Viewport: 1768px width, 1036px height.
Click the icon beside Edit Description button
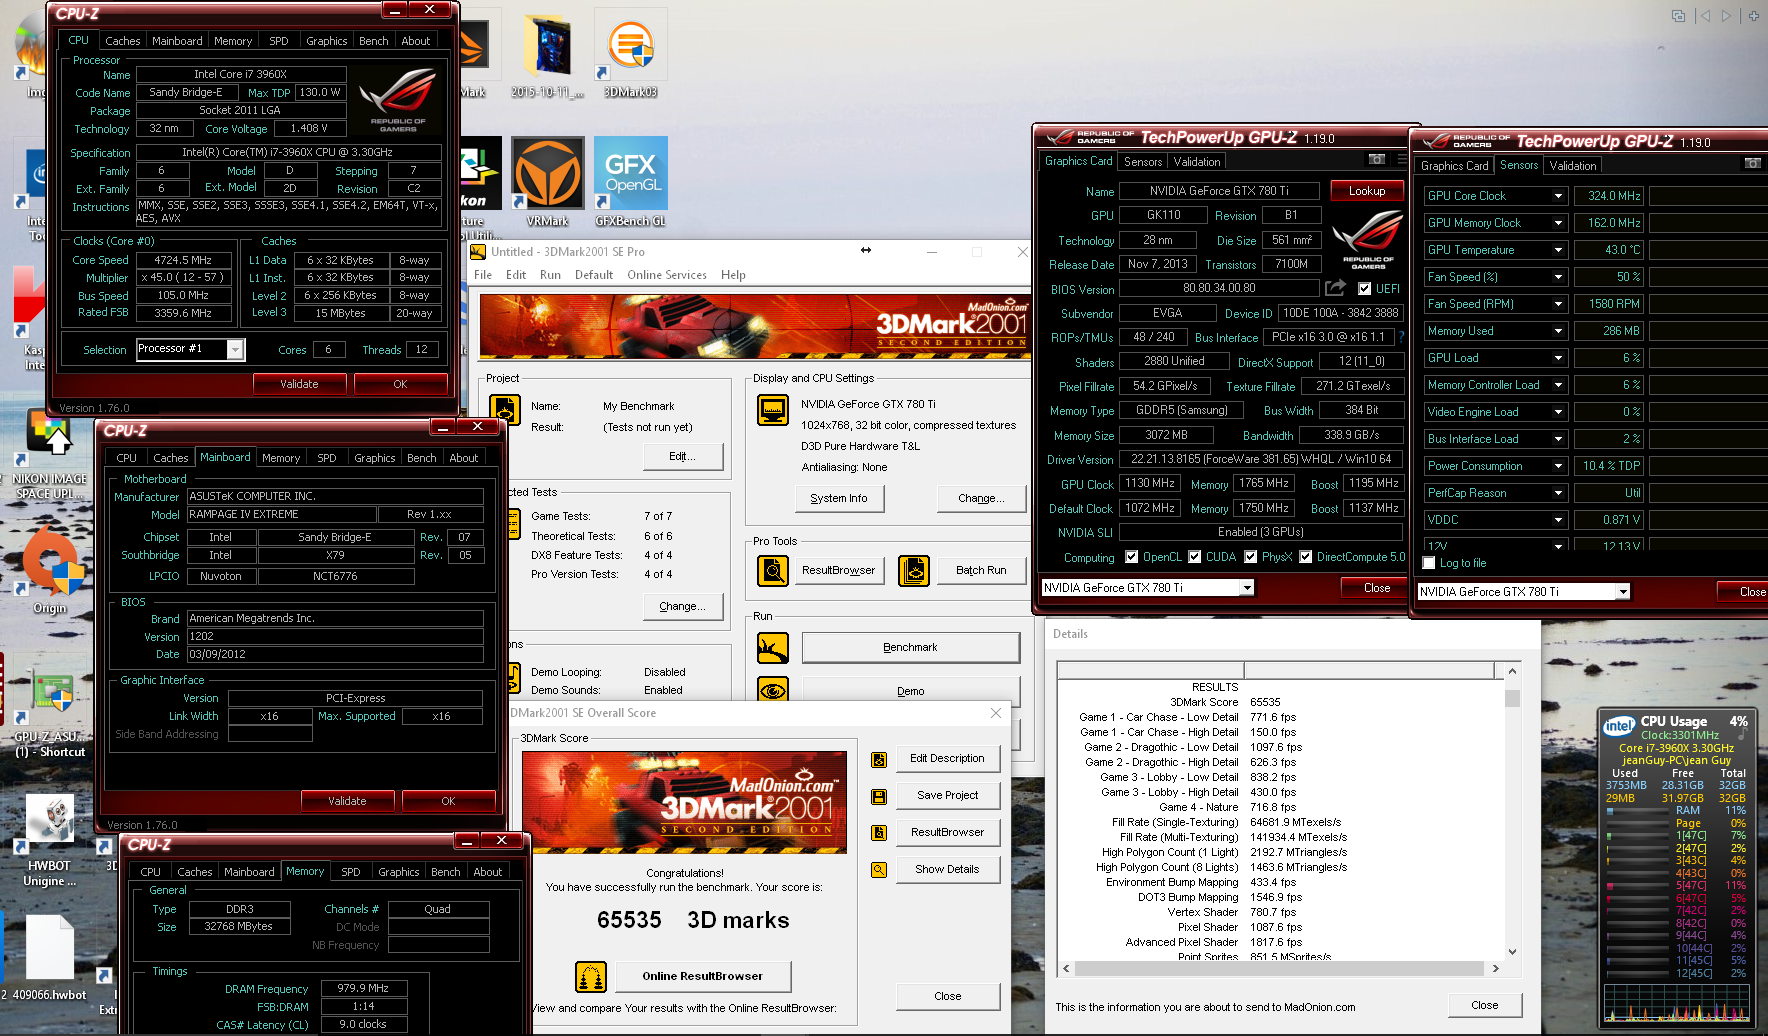(x=879, y=760)
